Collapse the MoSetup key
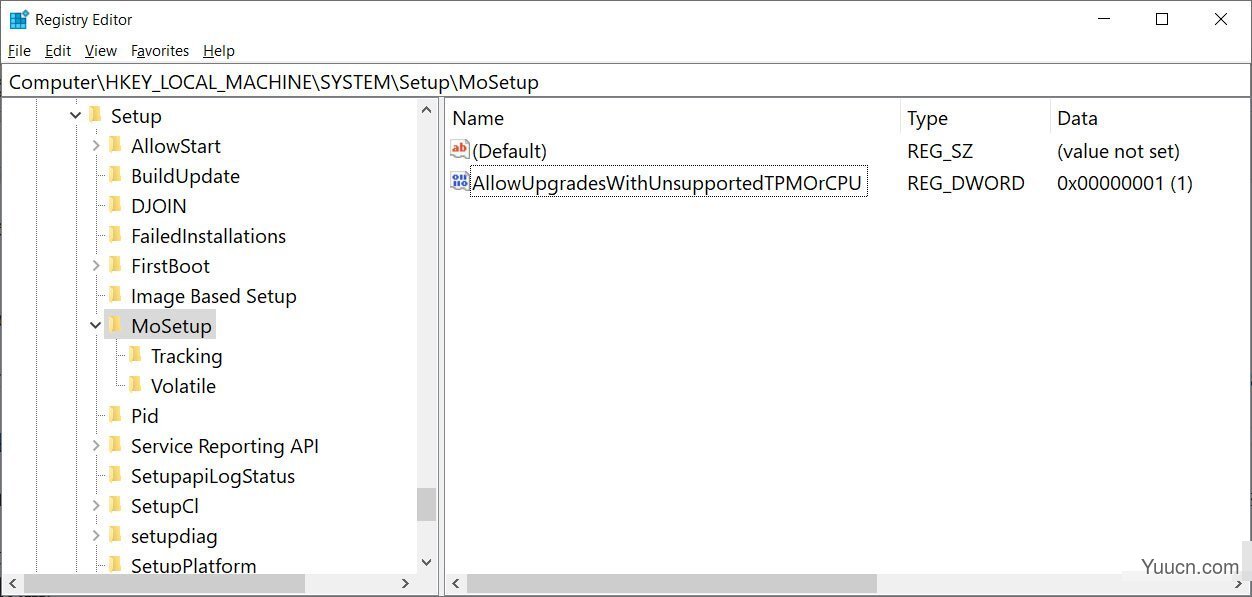The width and height of the screenshot is (1252, 597). point(96,326)
